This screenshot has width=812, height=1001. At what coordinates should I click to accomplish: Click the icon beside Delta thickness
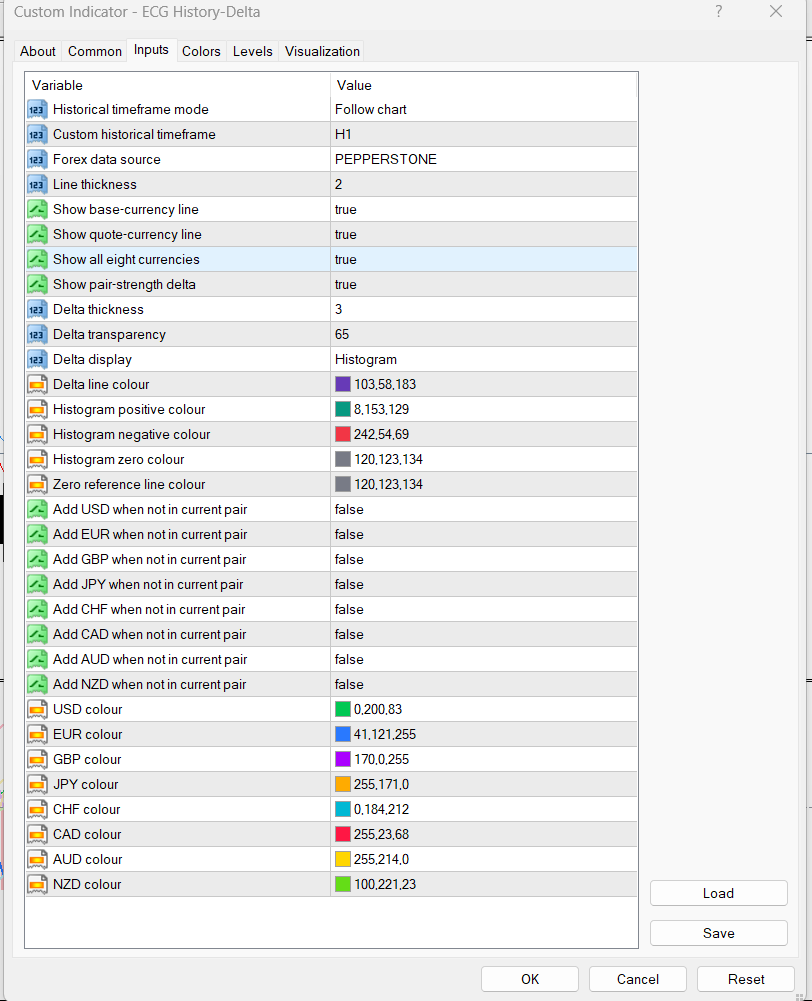pyautogui.click(x=37, y=310)
